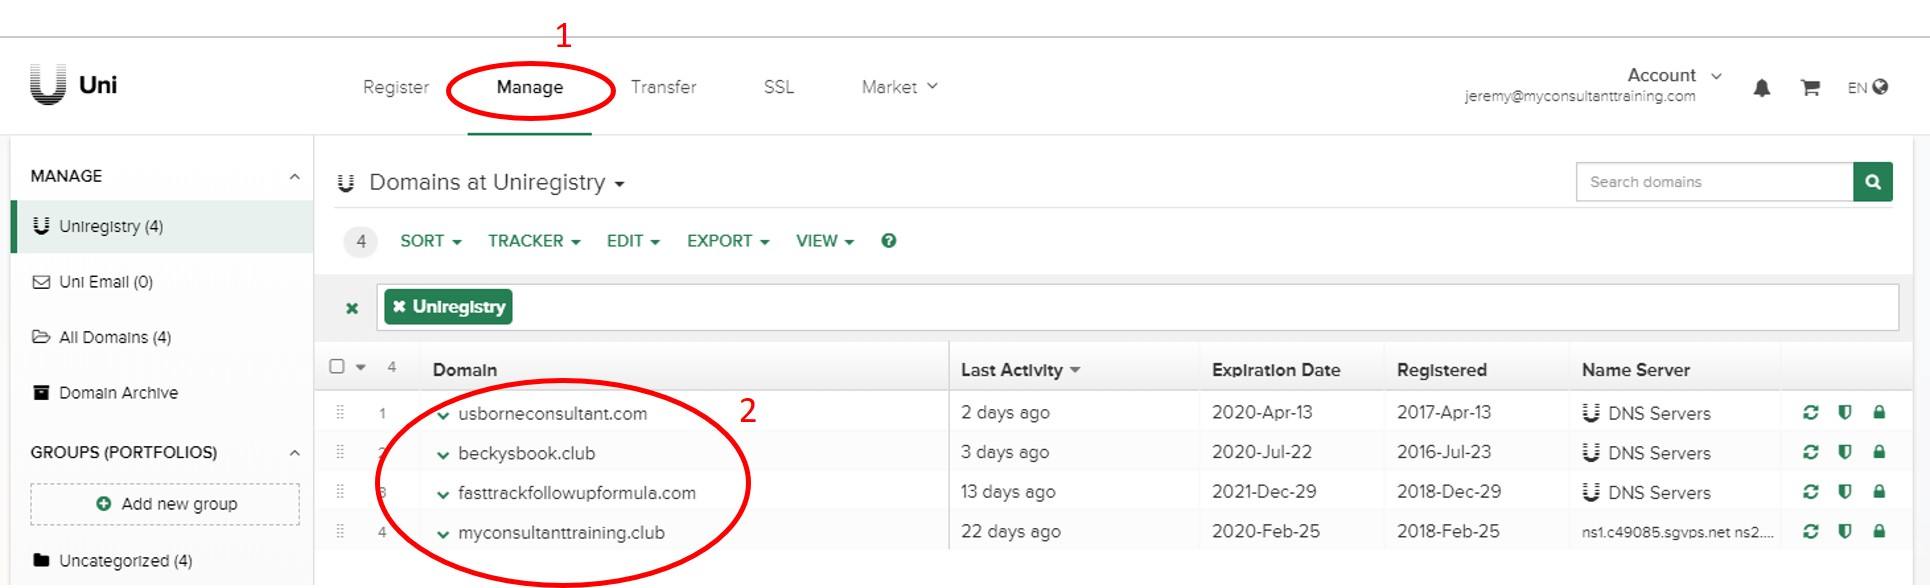Click renew icon for myconsultanttraining.club
Screen dimensions: 1930x588
pyautogui.click(x=1811, y=532)
